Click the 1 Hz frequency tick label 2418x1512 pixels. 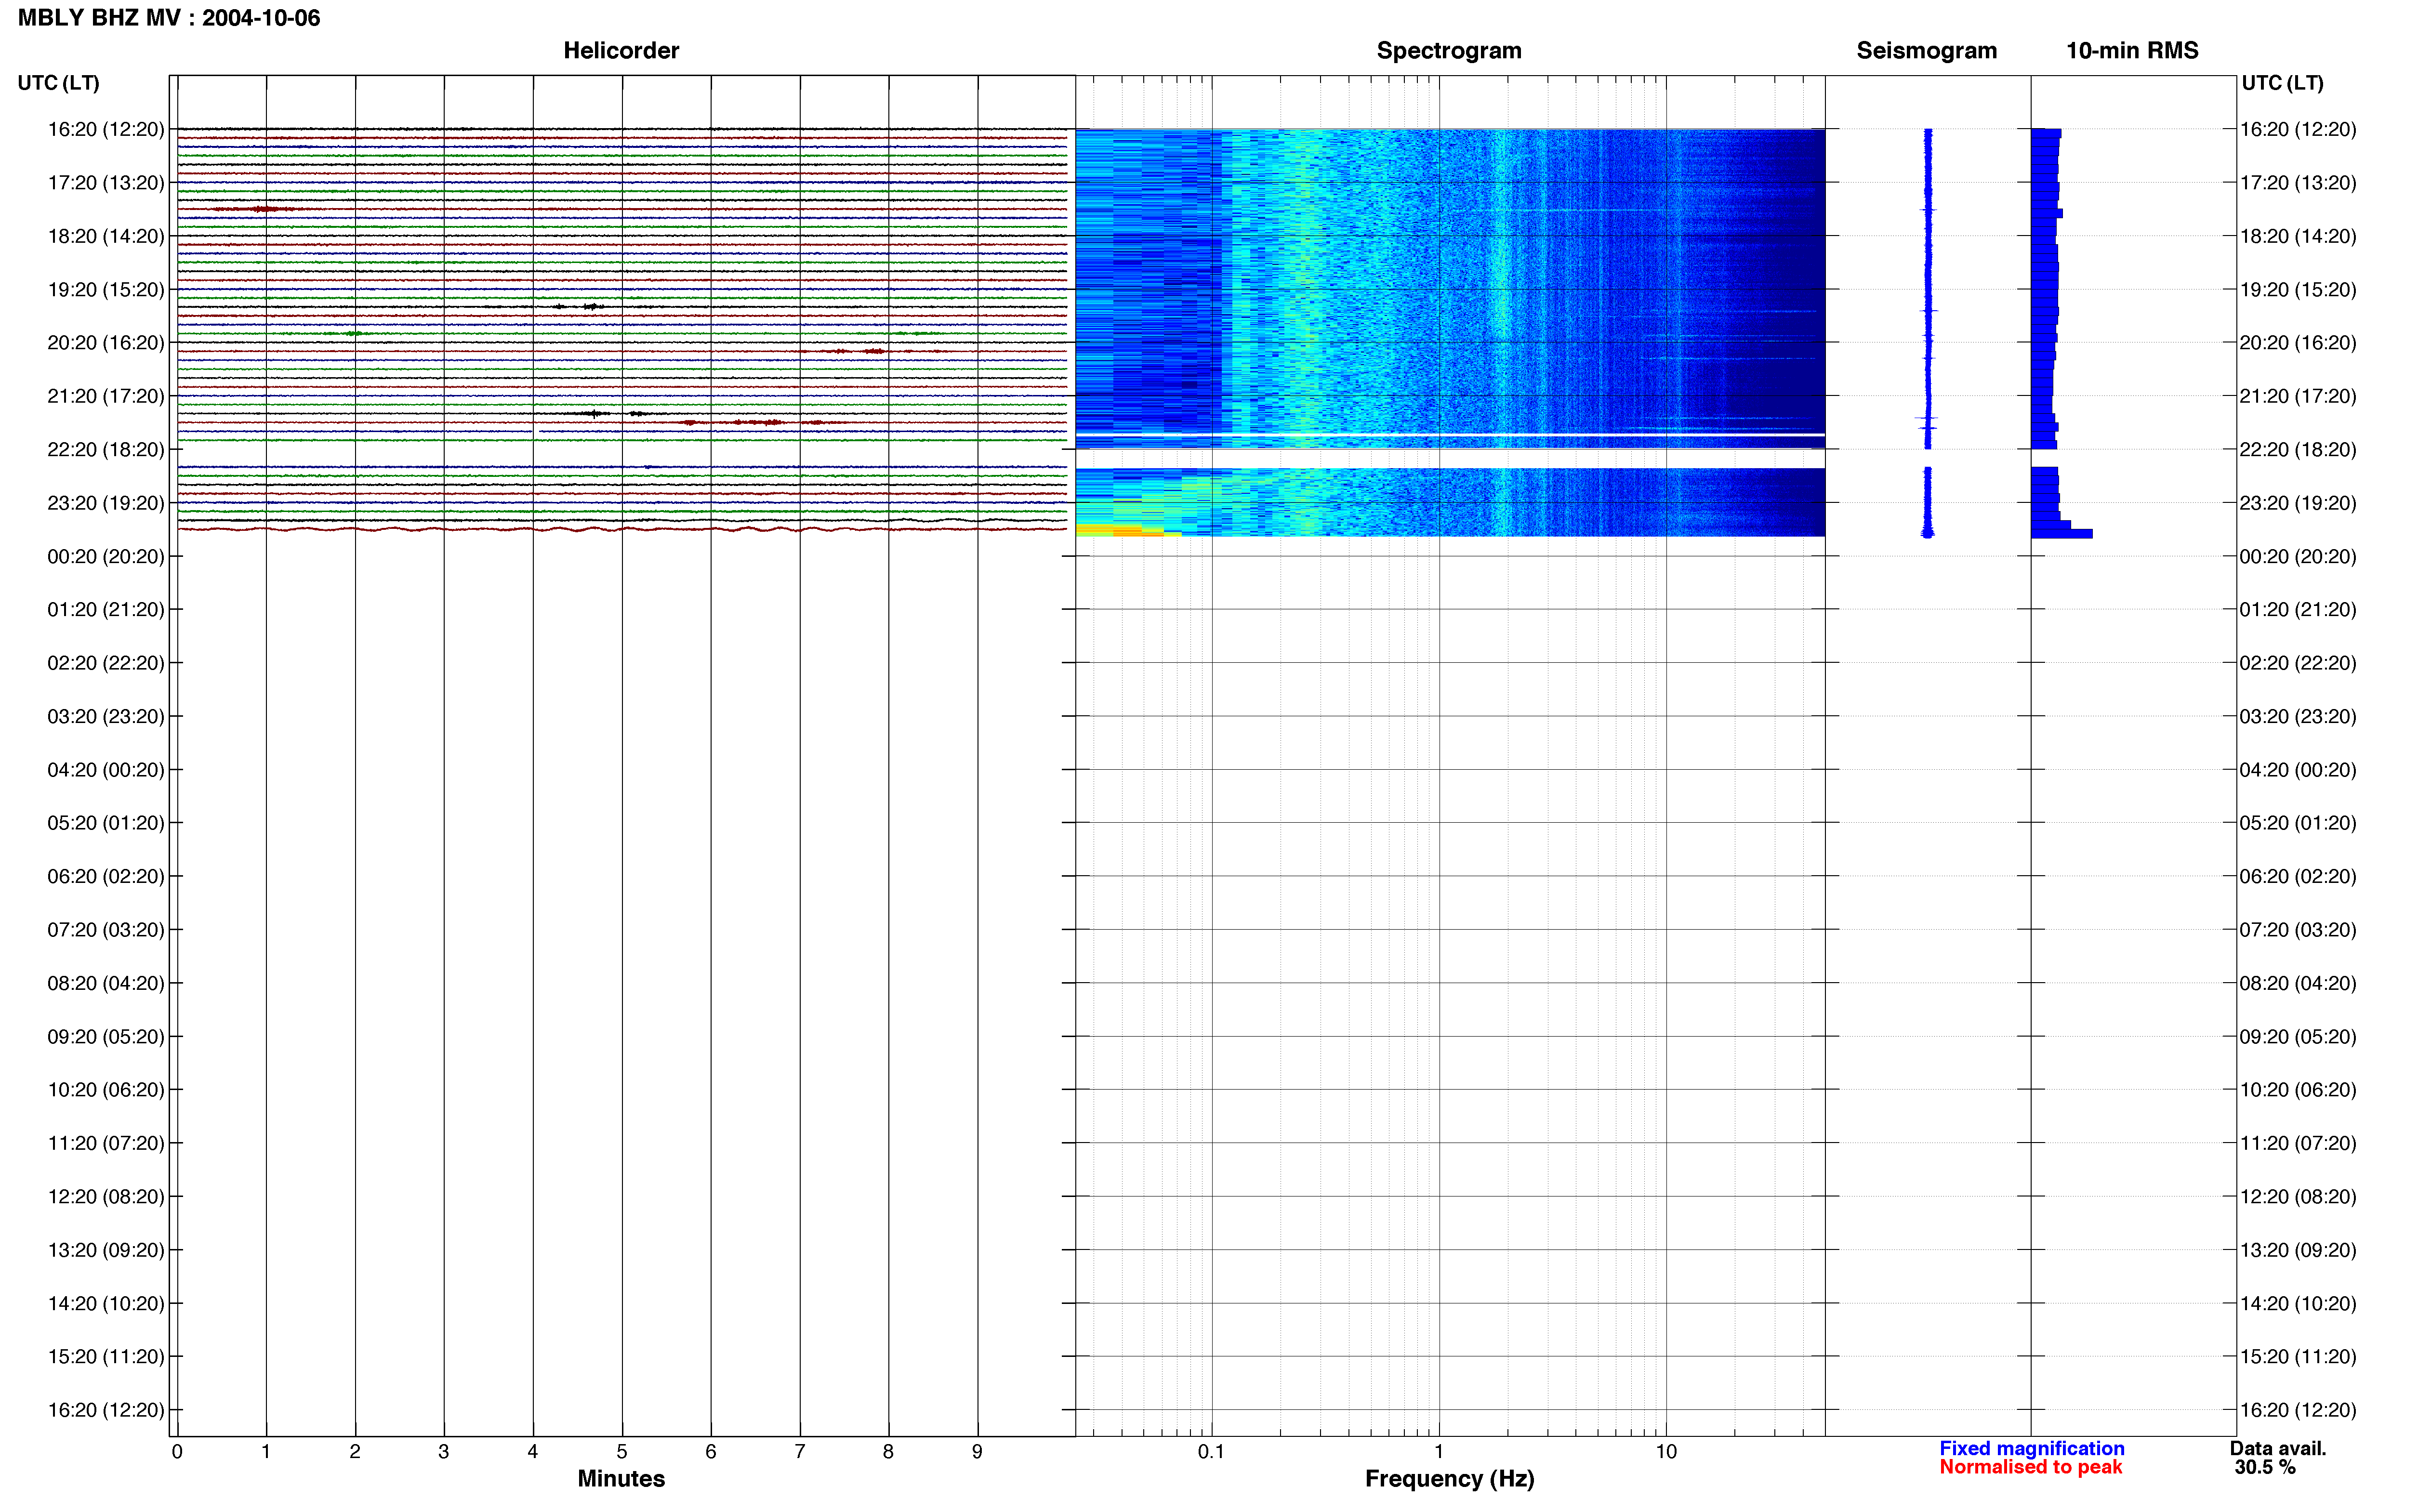pyautogui.click(x=1439, y=1452)
